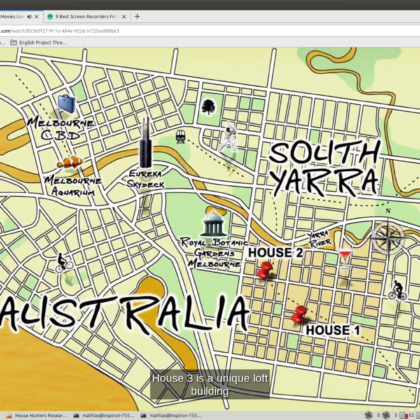
Task: Open a new browser tab
Action: [x=137, y=16]
